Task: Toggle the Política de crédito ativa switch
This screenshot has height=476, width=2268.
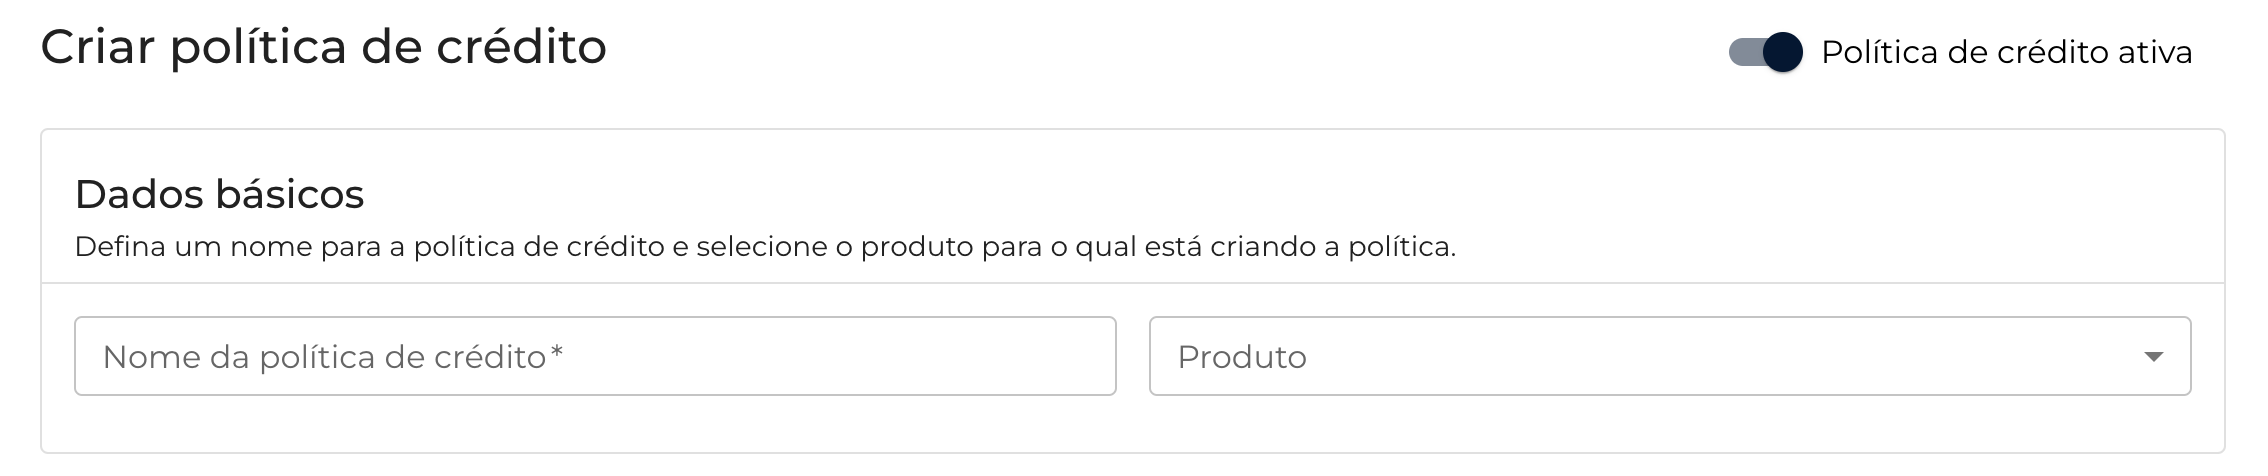Action: (1765, 52)
